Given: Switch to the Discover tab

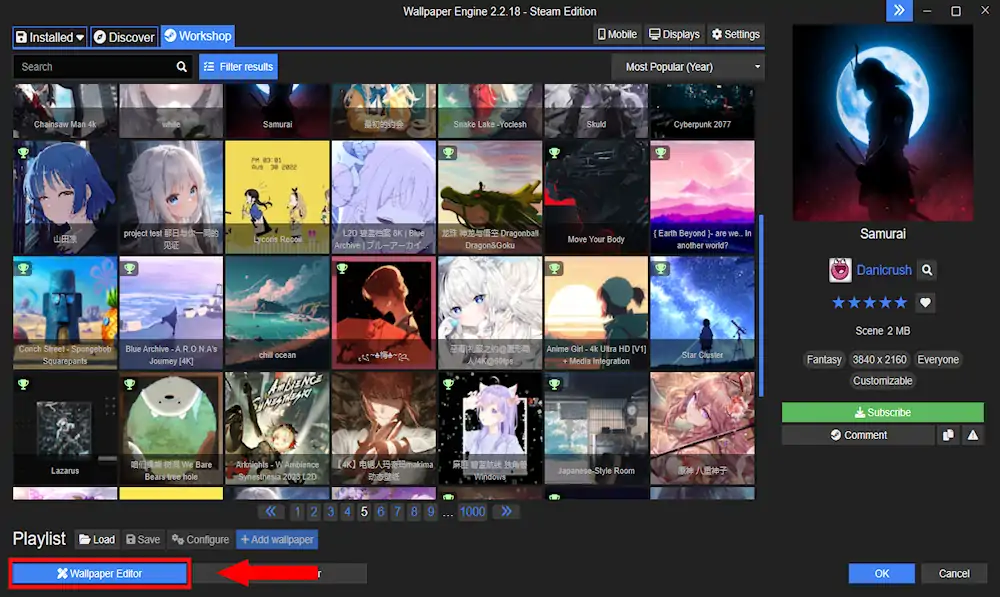Looking at the screenshot, I should point(124,37).
